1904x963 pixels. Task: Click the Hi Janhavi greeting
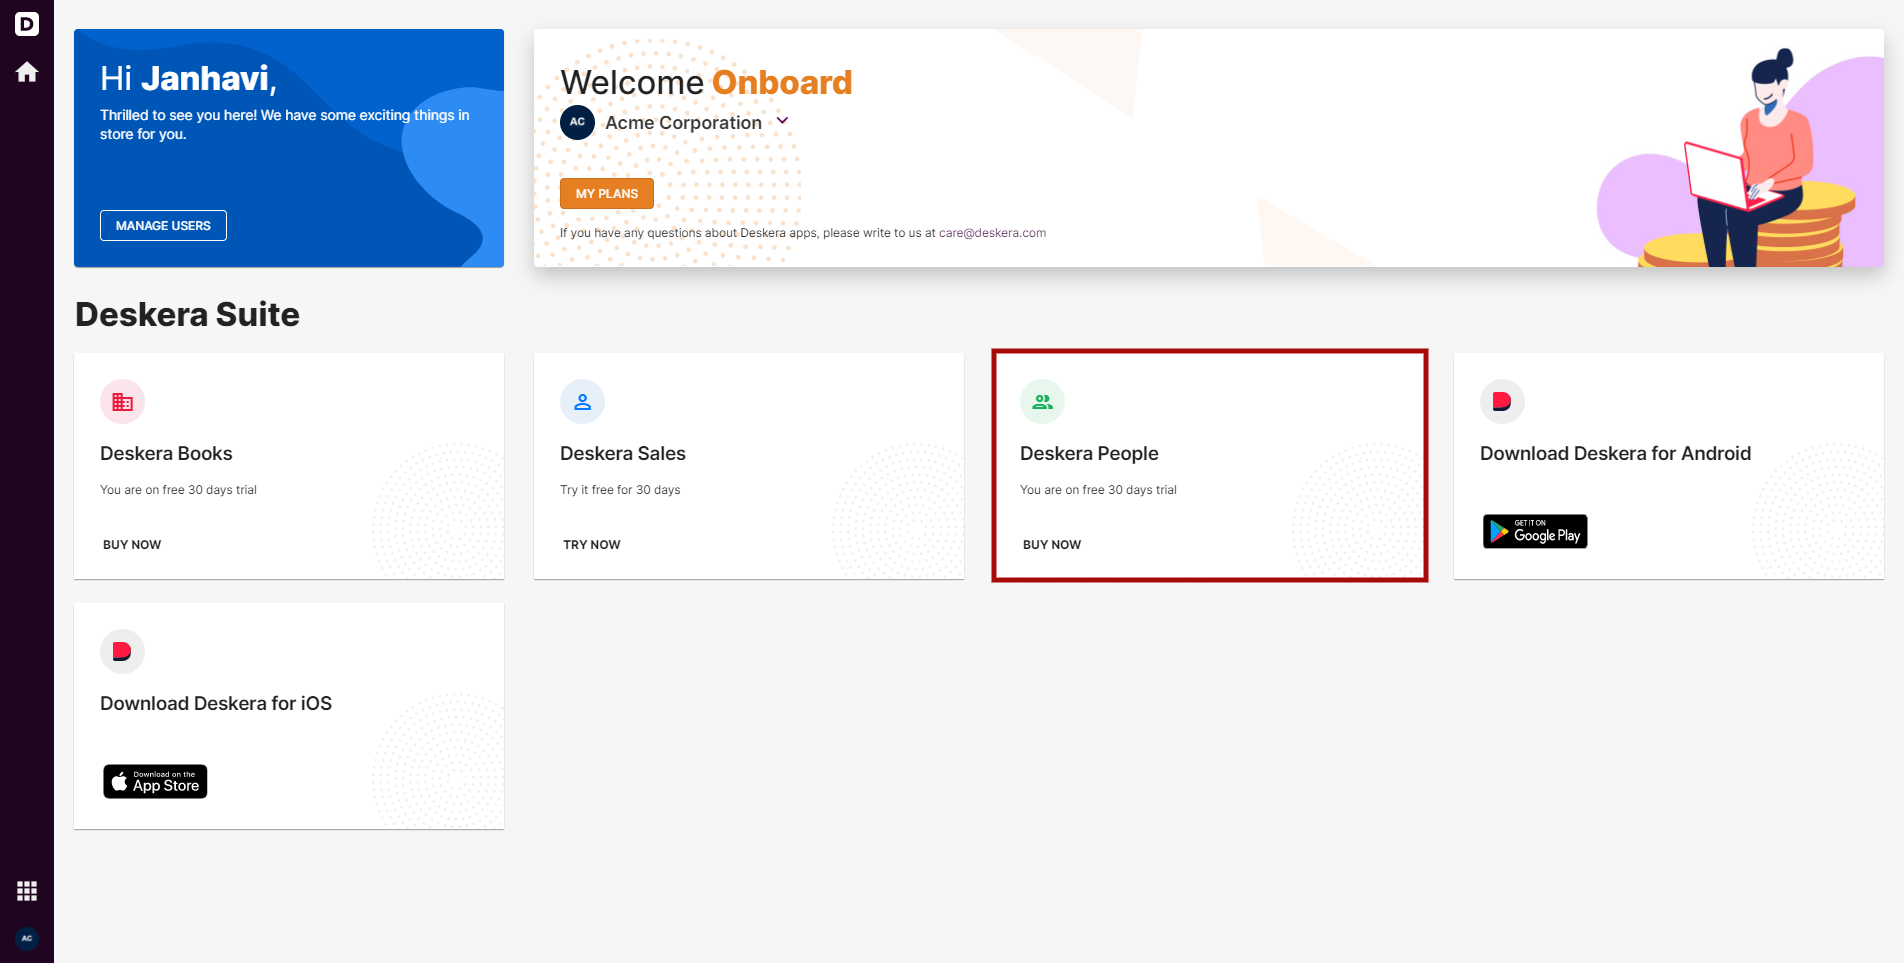[188, 79]
